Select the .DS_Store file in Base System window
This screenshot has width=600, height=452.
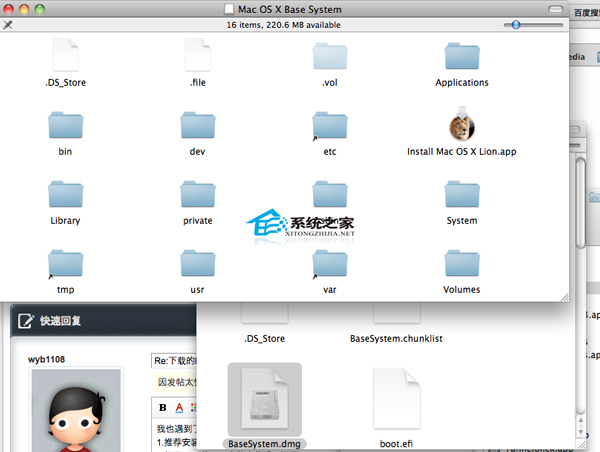tap(65, 55)
